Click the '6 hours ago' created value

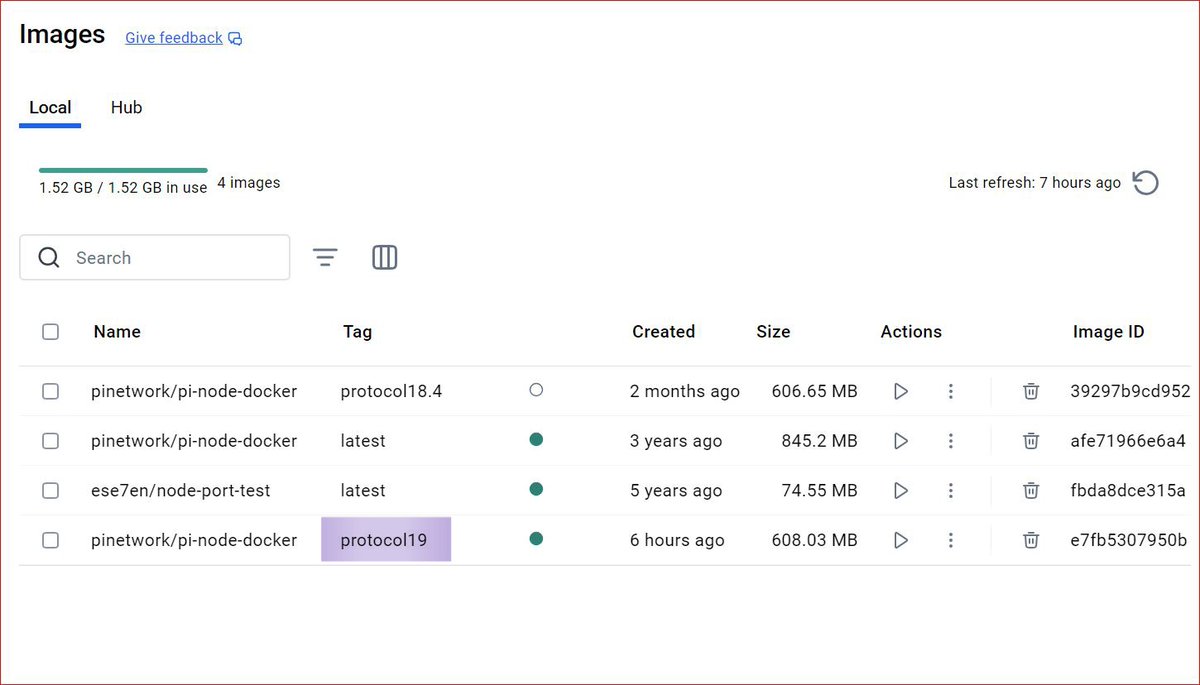pyautogui.click(x=677, y=540)
